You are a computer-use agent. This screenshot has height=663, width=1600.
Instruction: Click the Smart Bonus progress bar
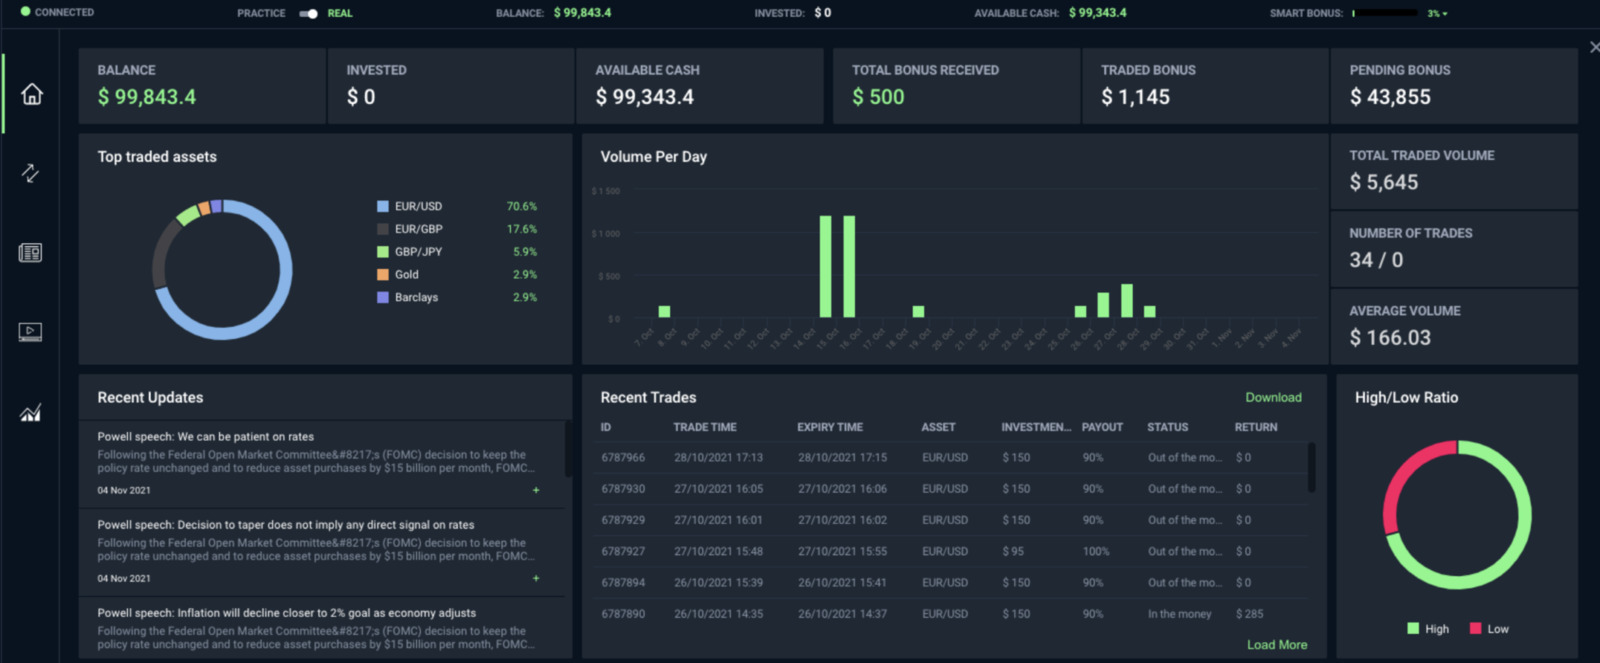(x=1385, y=13)
